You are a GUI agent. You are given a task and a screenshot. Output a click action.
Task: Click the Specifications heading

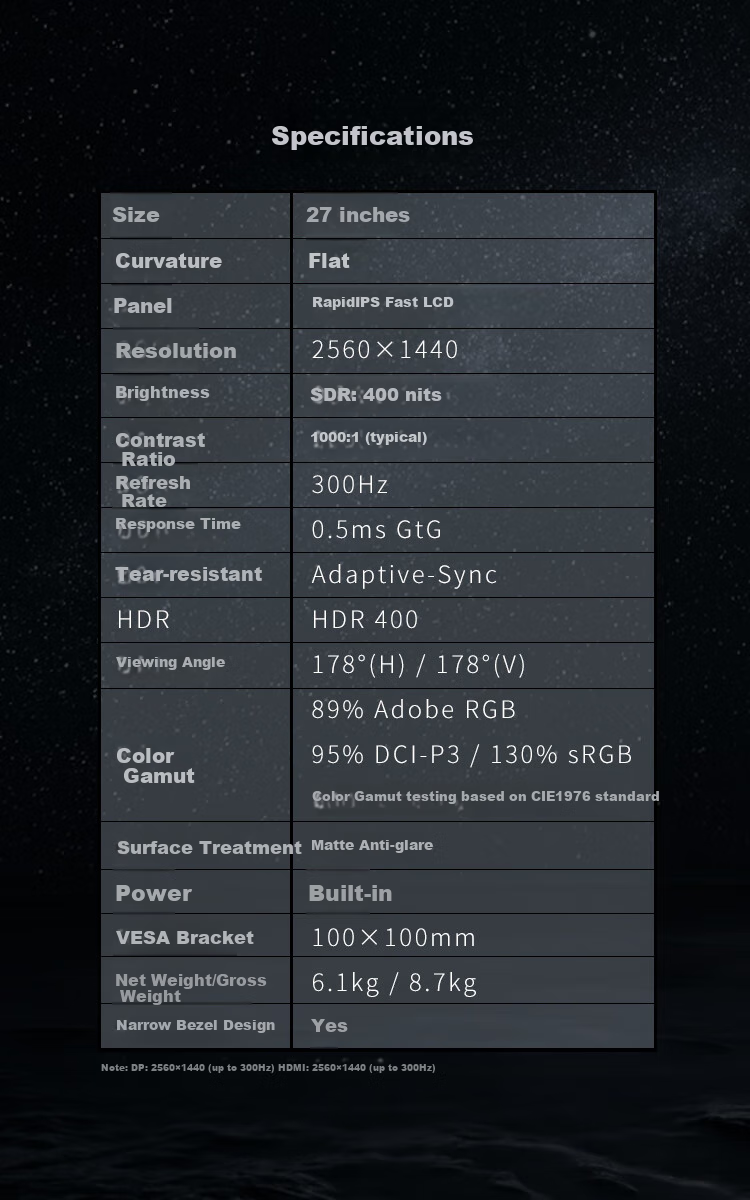(x=372, y=136)
